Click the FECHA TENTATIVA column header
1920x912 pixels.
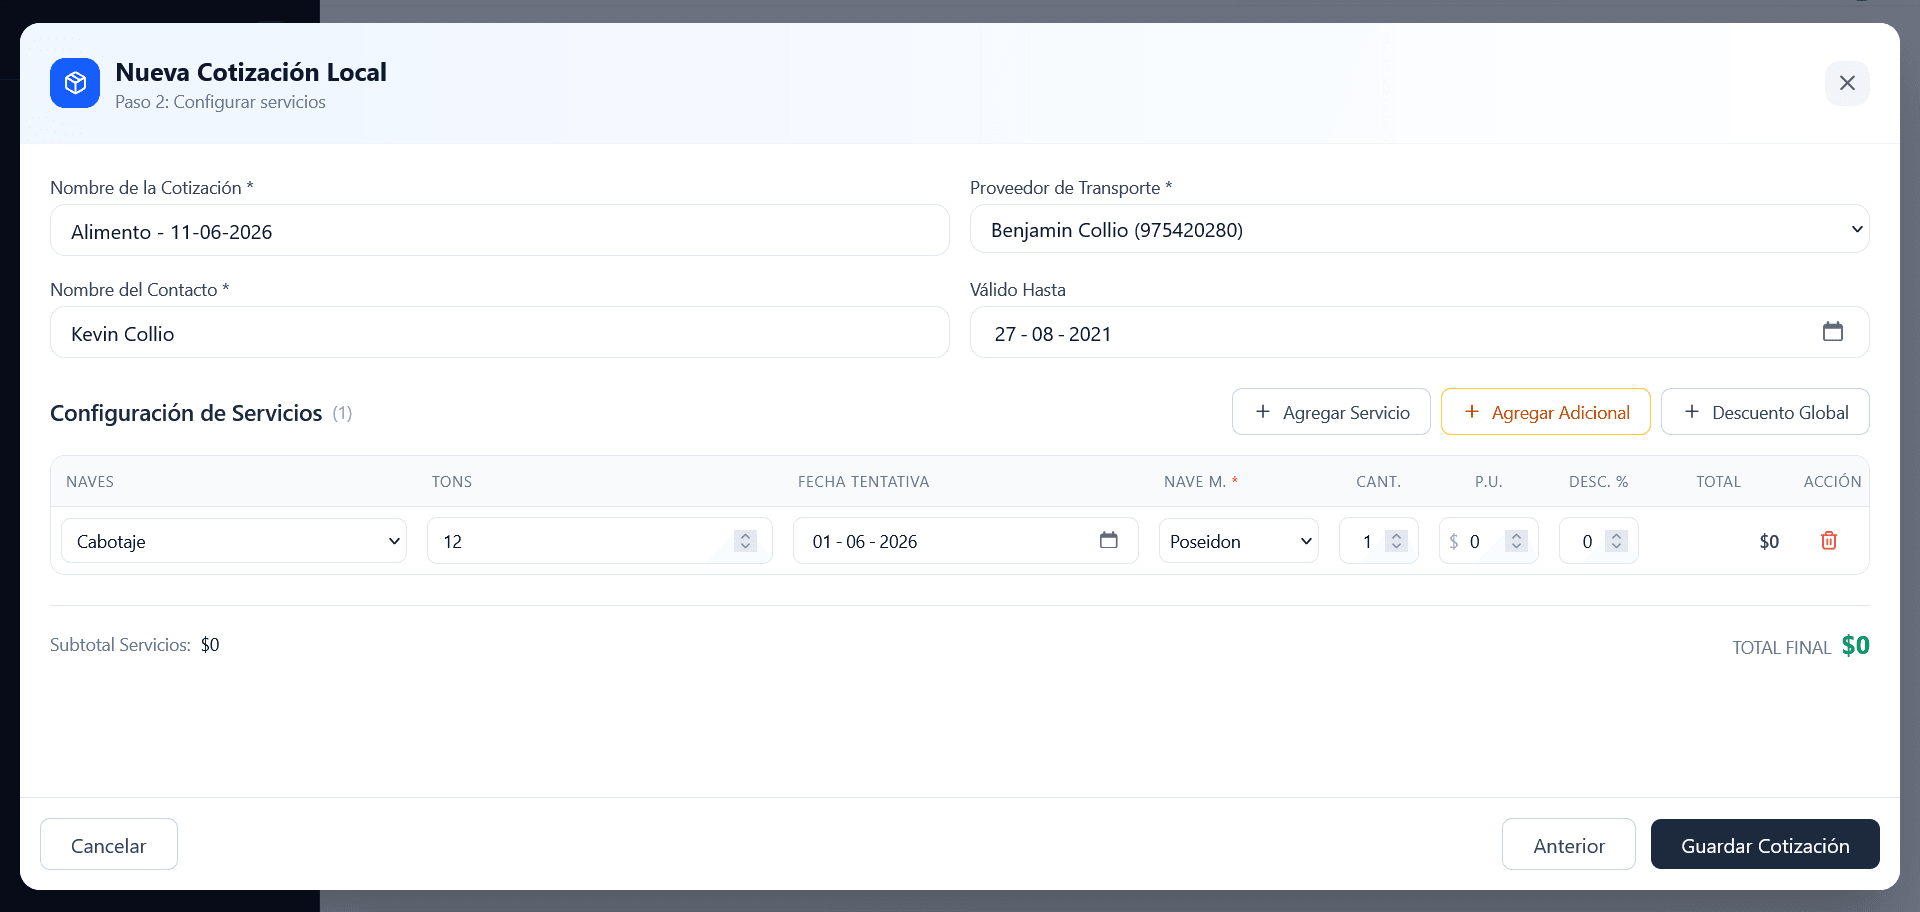[x=864, y=481]
